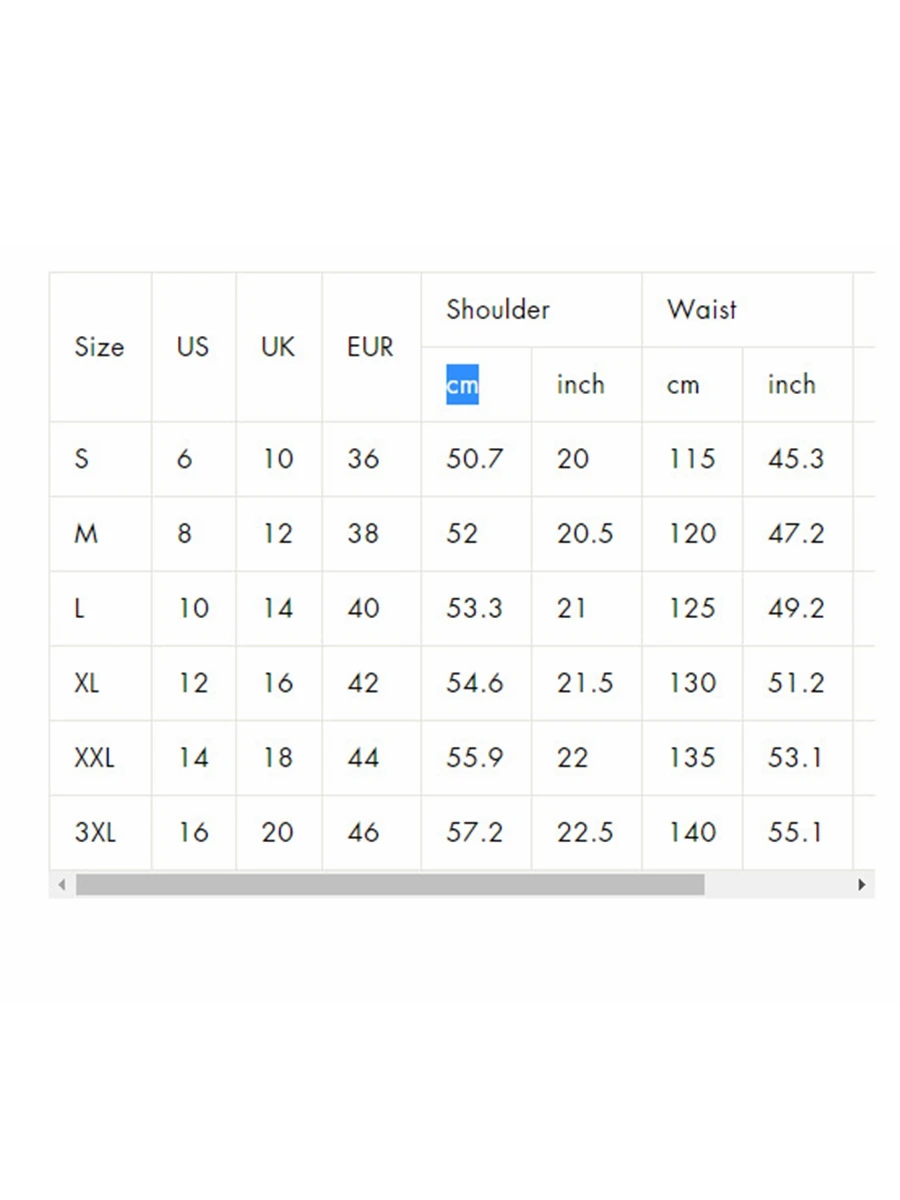Select the size S row label
This screenshot has width=900, height=1200.
pos(82,459)
